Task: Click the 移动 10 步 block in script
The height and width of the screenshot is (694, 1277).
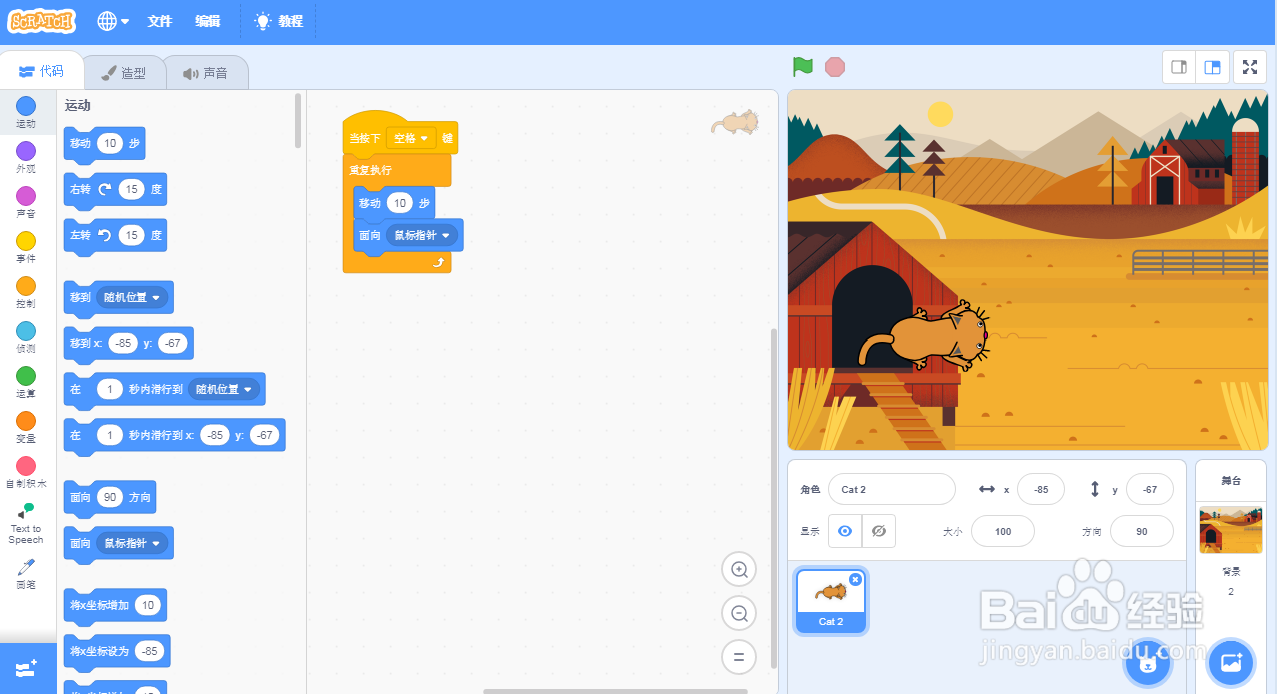Action: point(371,203)
